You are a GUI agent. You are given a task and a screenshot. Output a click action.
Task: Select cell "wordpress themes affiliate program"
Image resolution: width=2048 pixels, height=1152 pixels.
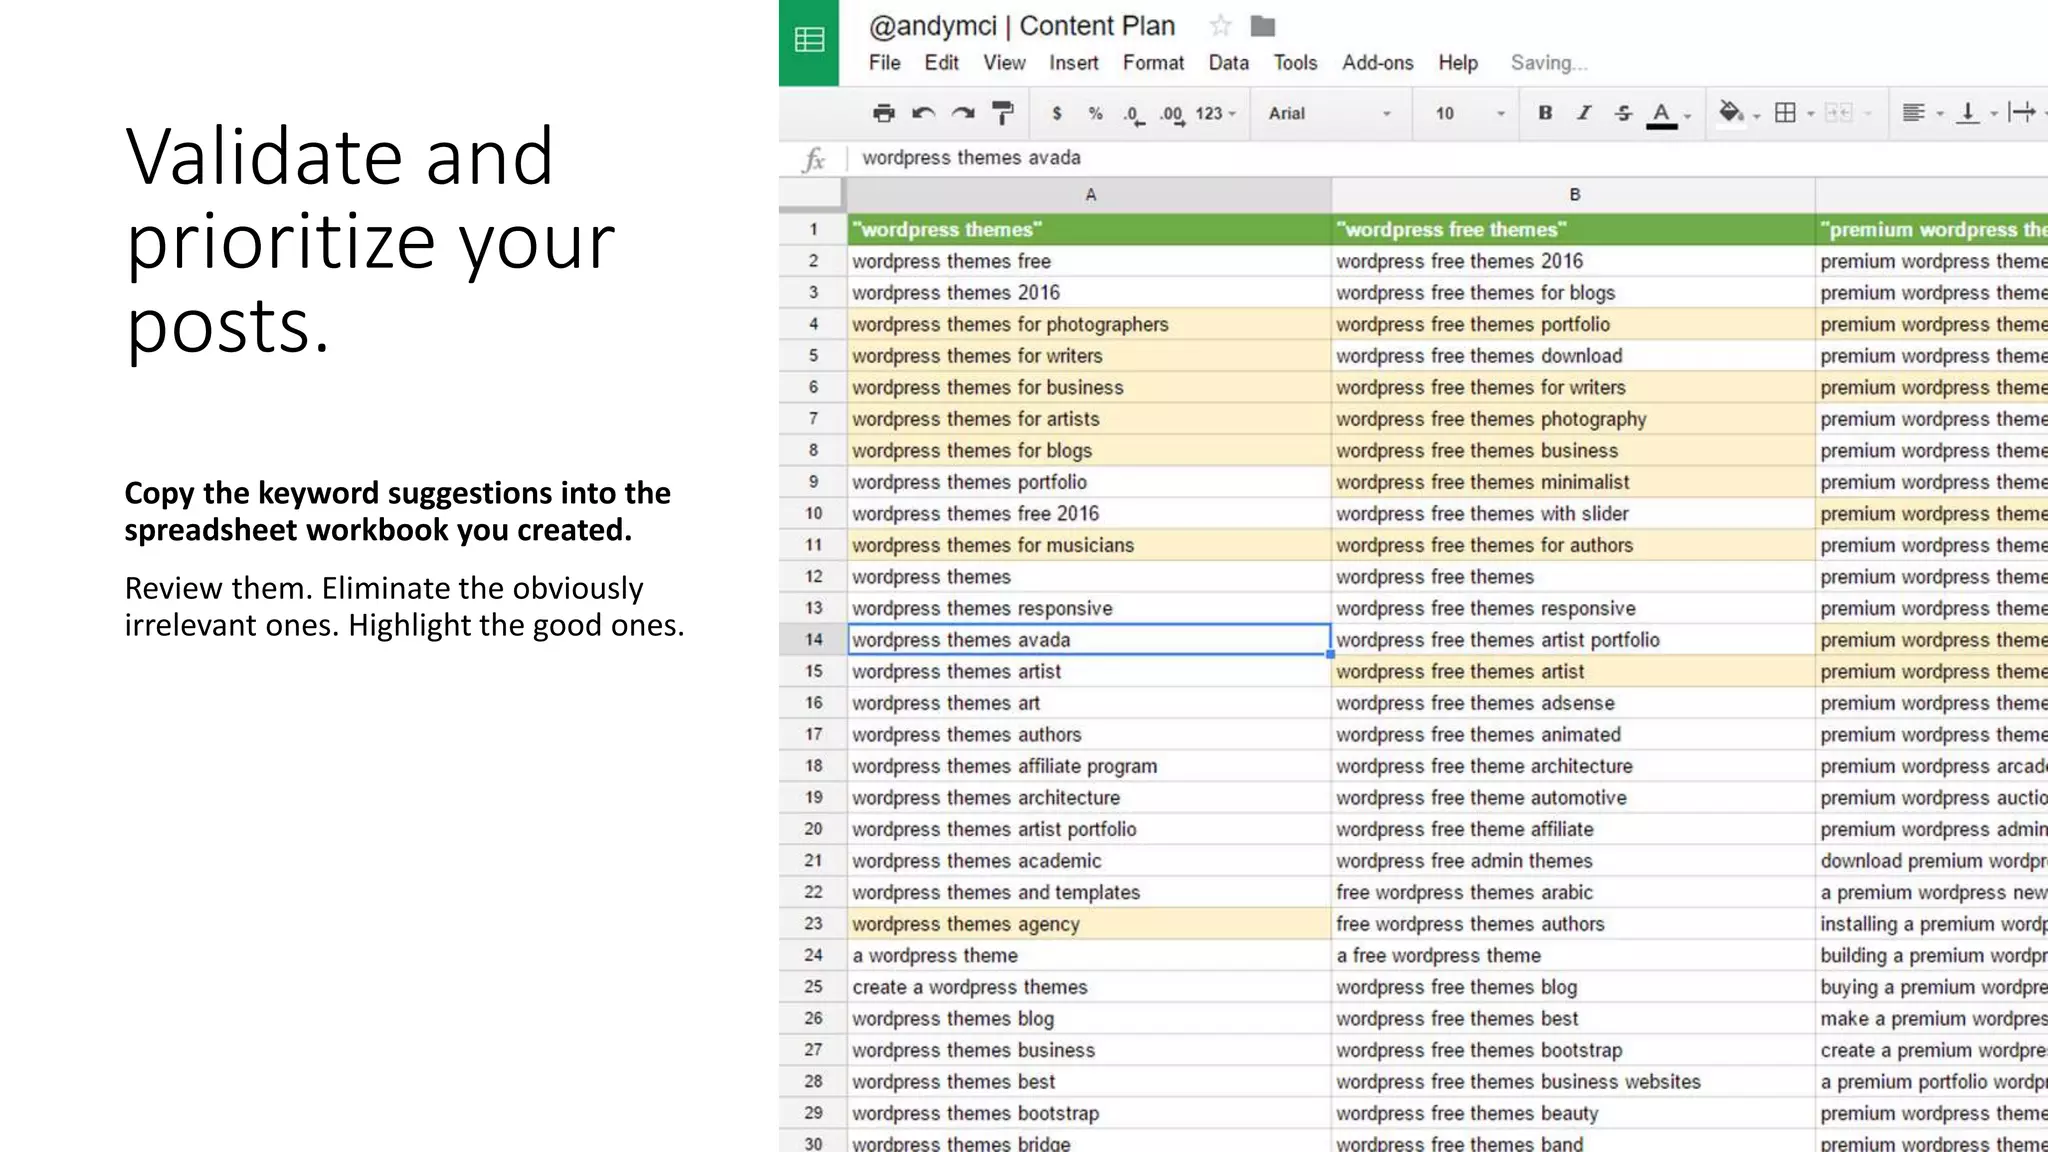(1089, 766)
